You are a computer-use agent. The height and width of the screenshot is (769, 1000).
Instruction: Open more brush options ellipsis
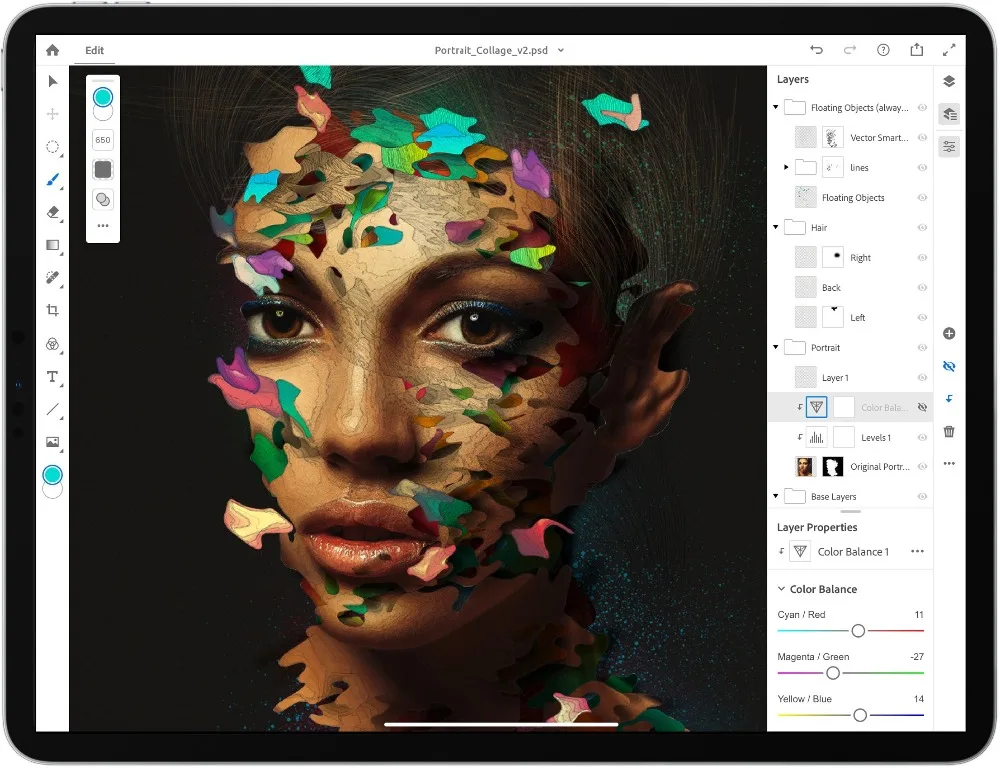tap(103, 226)
